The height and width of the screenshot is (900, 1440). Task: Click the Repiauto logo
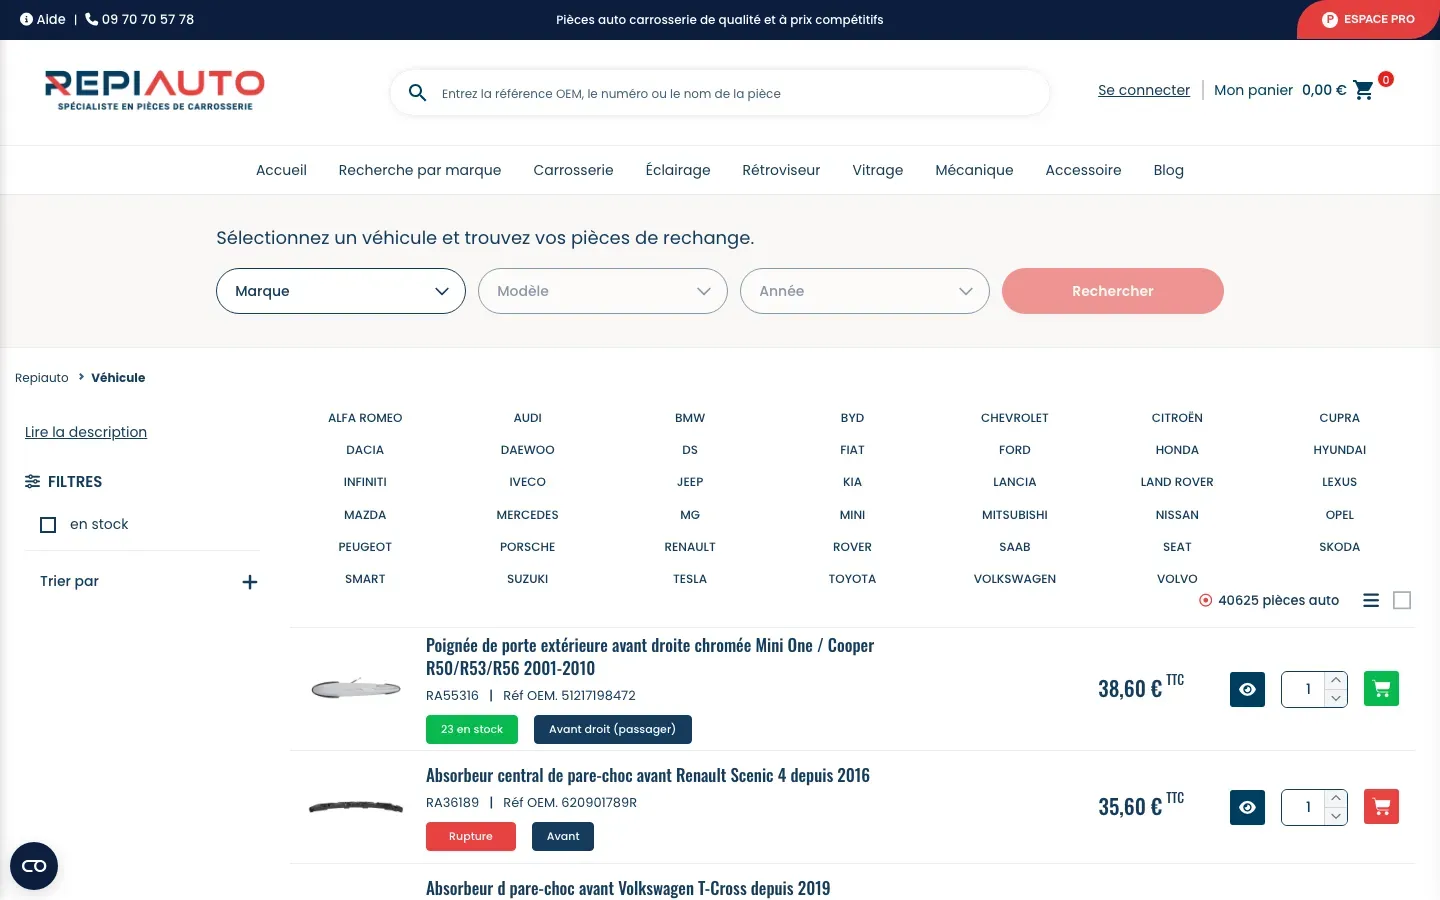point(155,90)
